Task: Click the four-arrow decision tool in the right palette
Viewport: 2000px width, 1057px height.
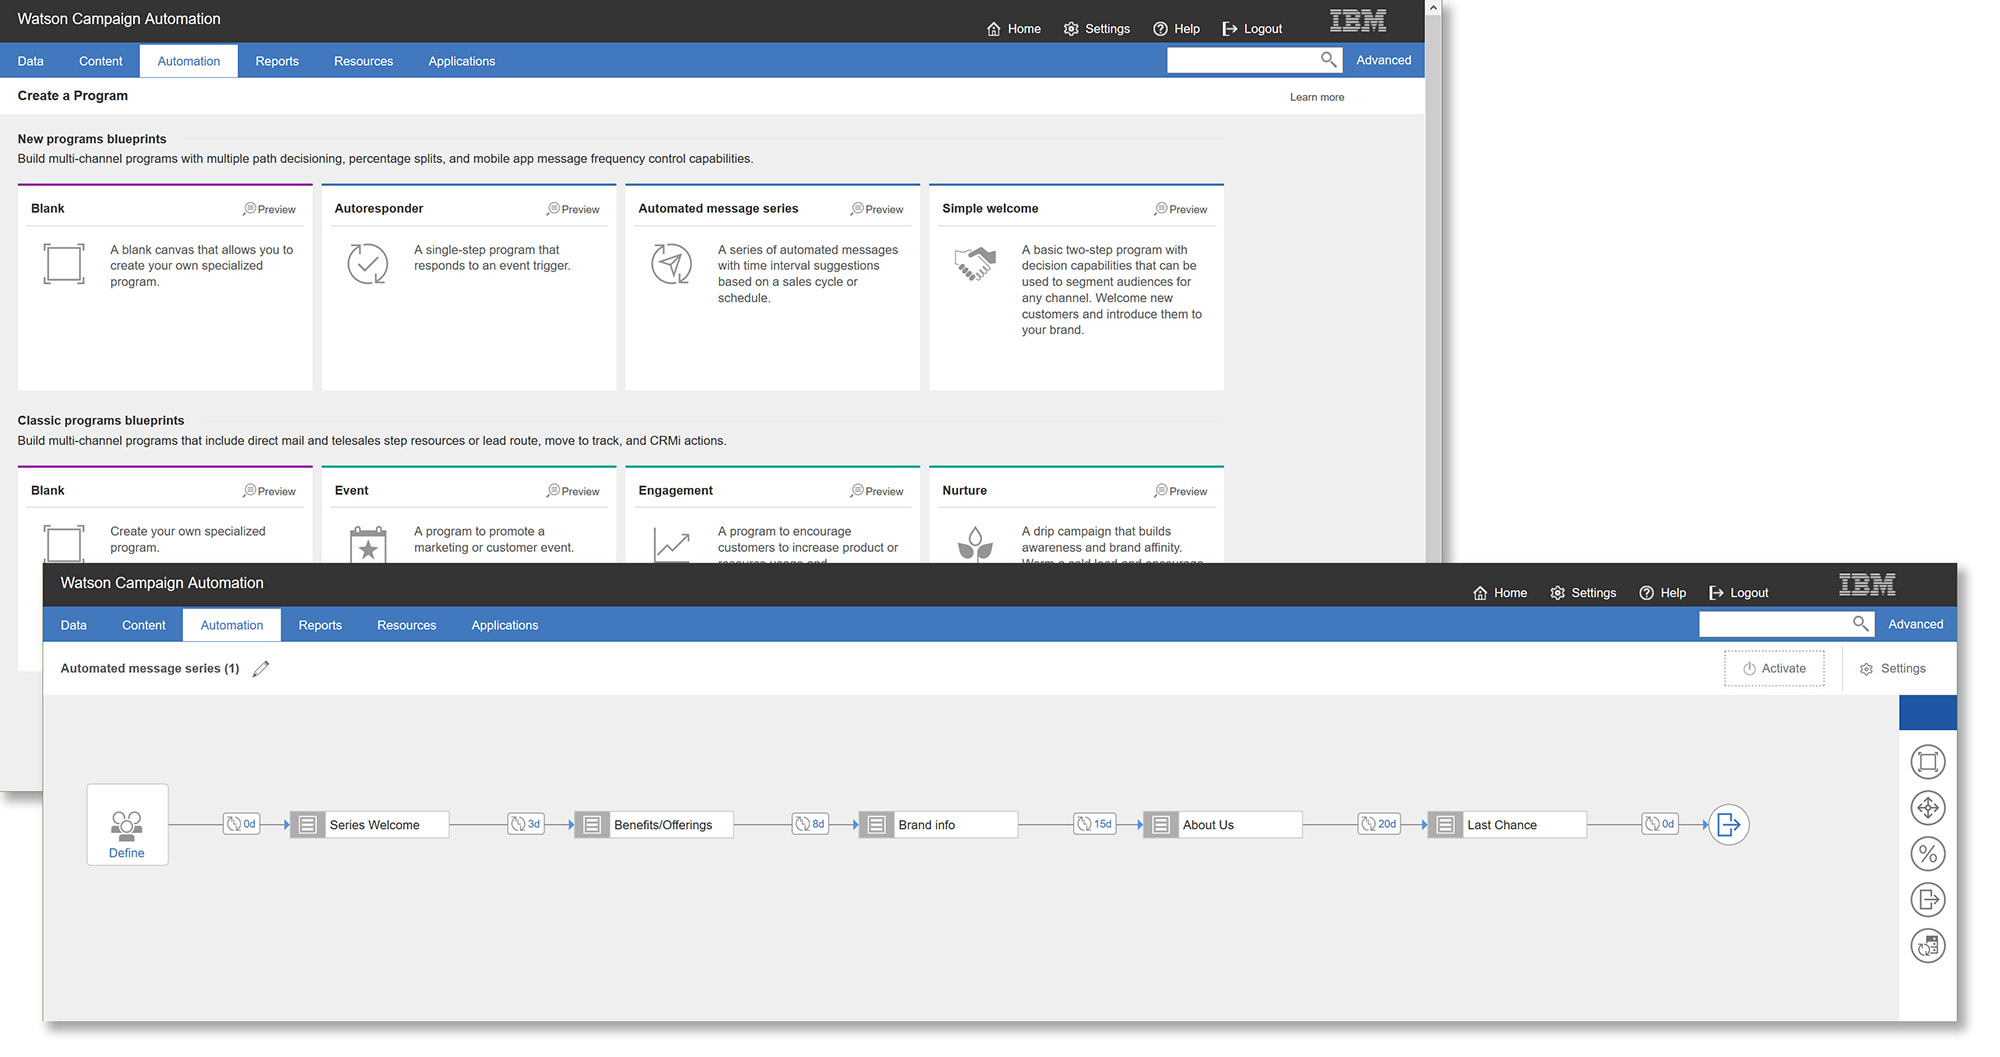Action: click(x=1928, y=808)
